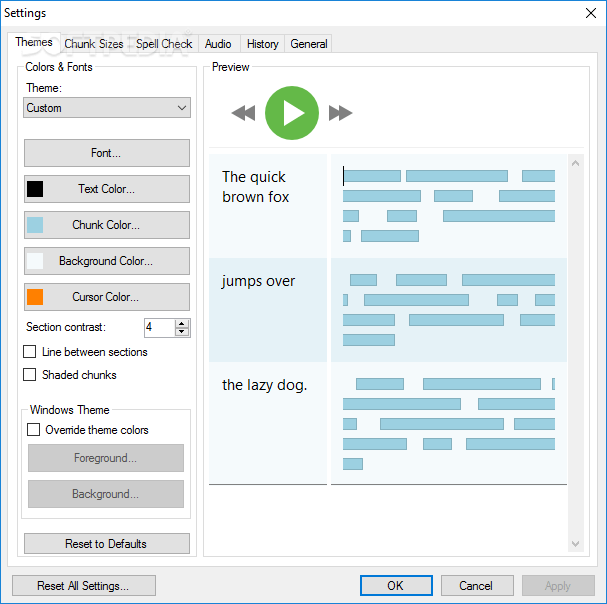
Task: Decrease Section contrast with down arrow
Action: click(x=182, y=332)
